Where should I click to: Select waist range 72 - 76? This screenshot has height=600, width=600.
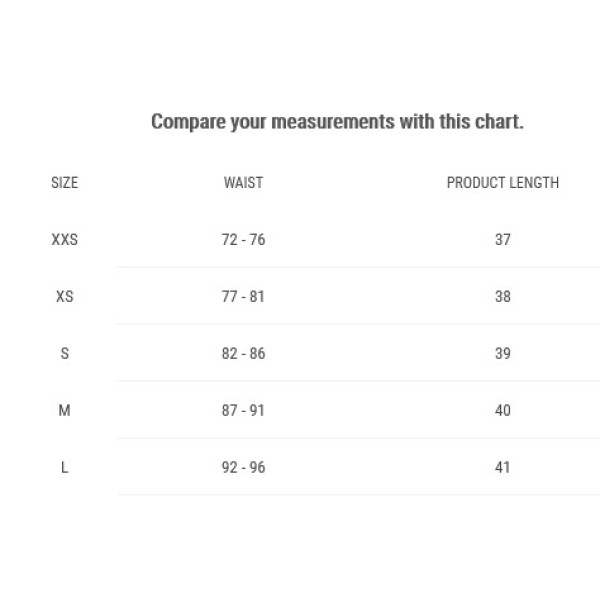click(x=243, y=240)
